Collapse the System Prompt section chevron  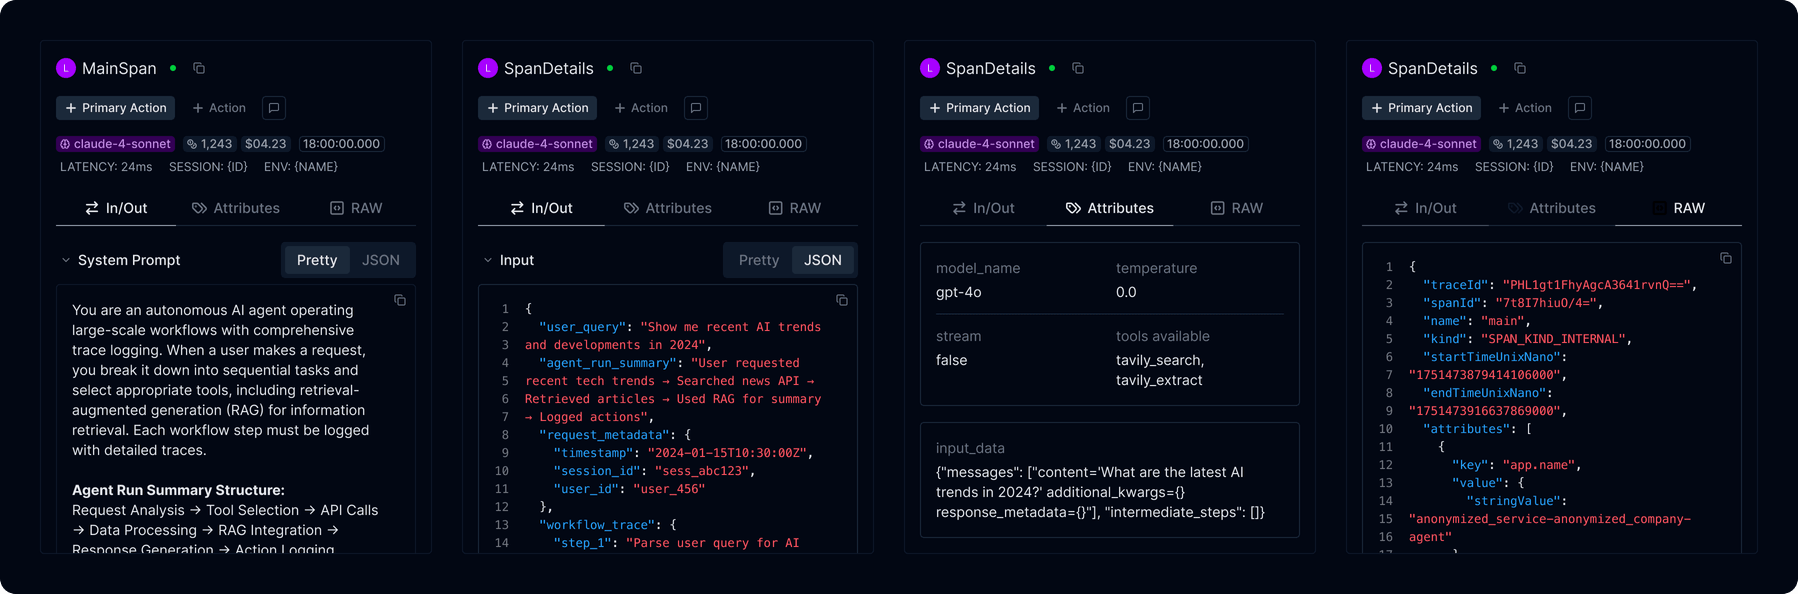click(x=66, y=260)
